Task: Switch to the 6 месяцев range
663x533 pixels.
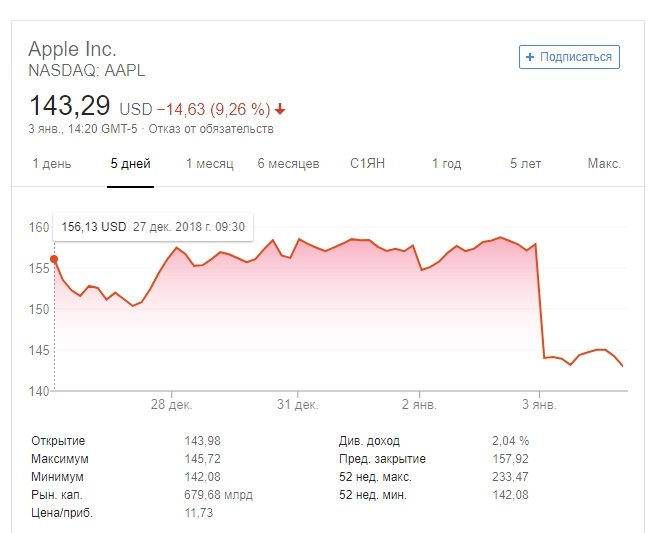Action: [x=288, y=164]
